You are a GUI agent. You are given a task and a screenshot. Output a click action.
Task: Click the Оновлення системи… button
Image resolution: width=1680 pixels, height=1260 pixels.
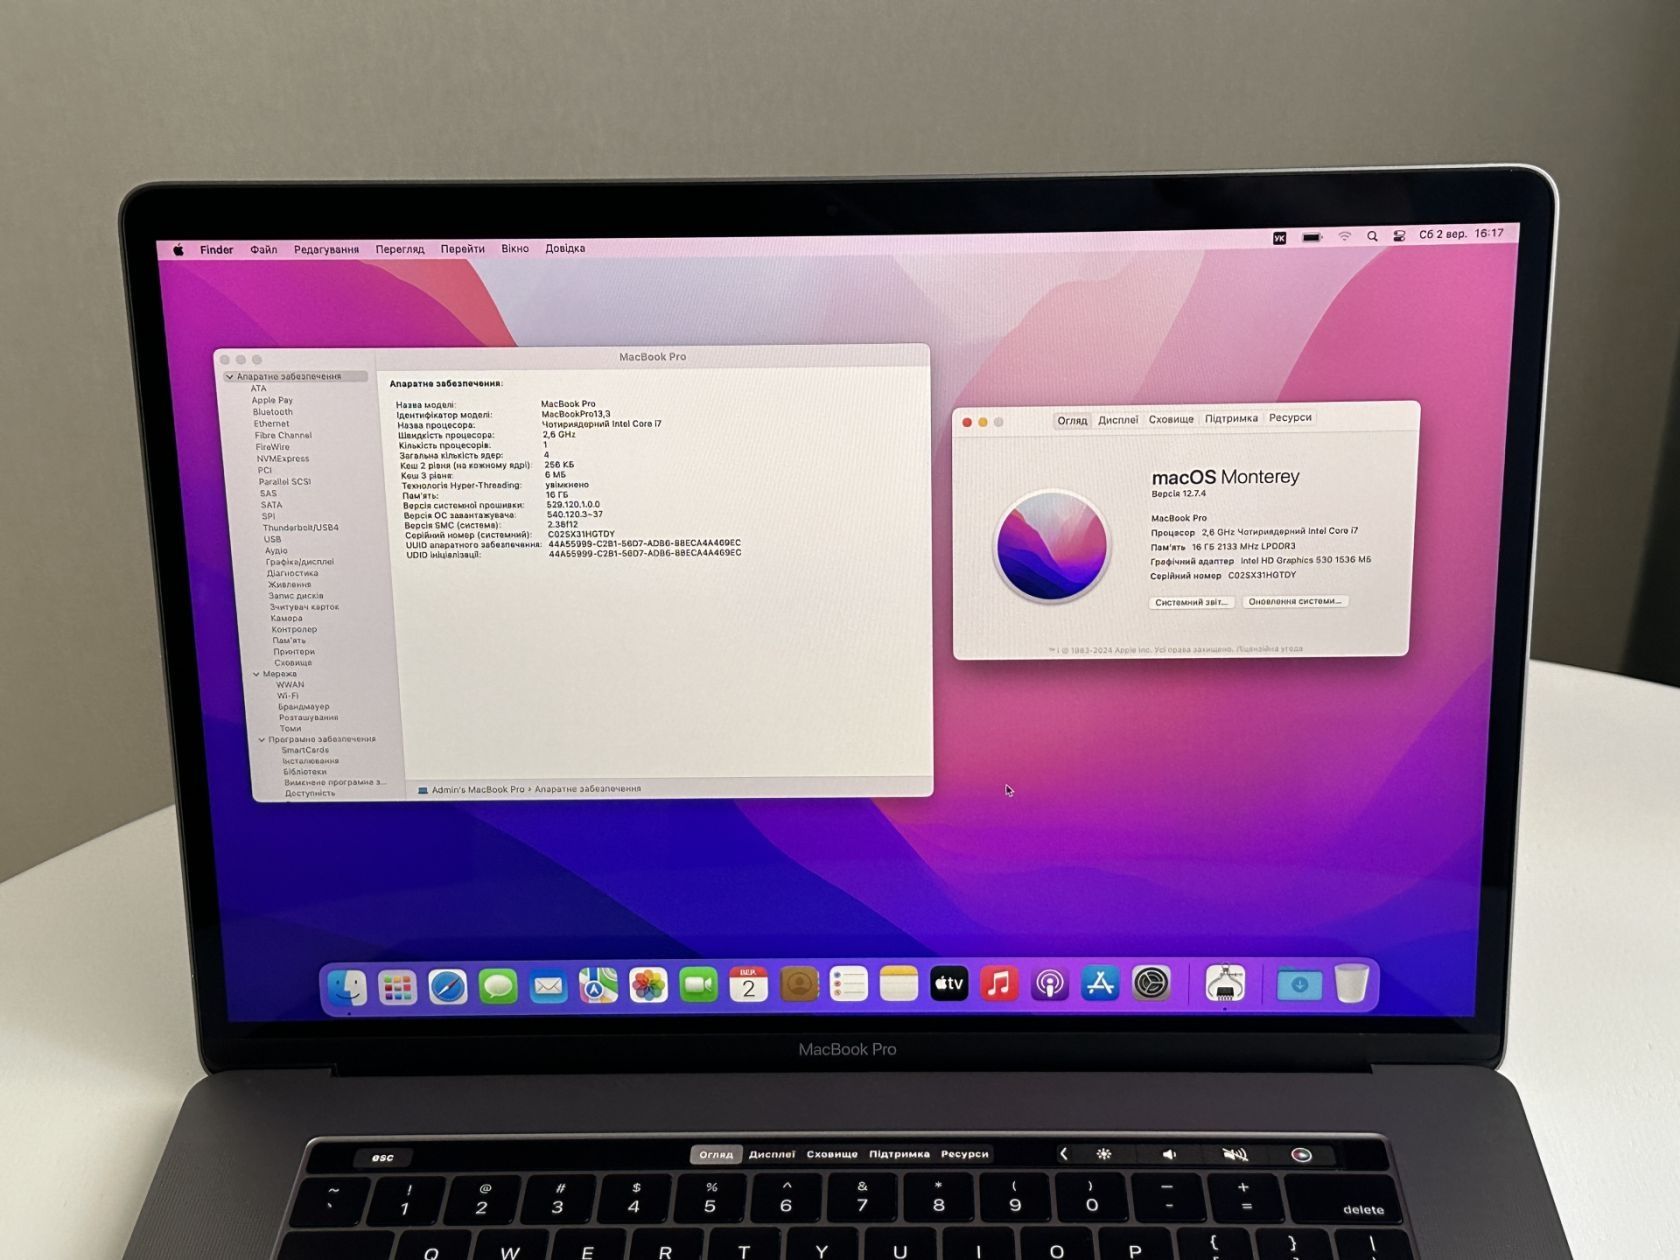pos(1295,601)
